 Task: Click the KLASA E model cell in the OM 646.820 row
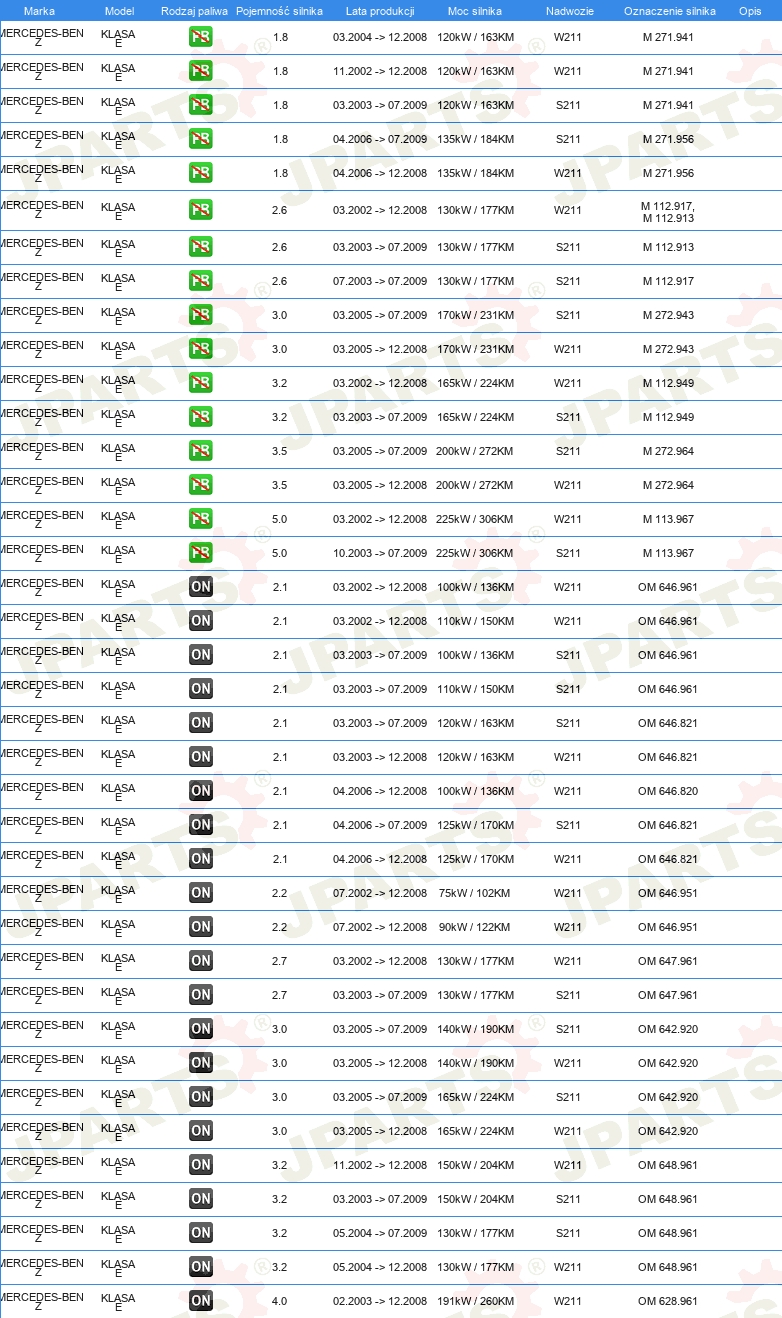pos(118,792)
